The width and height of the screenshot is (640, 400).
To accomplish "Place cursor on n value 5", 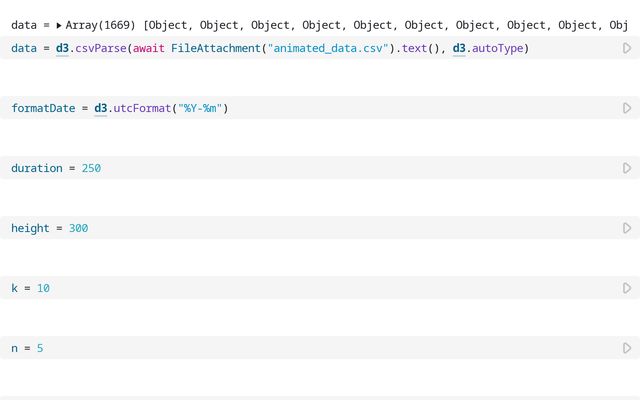I will pyautogui.click(x=40, y=348).
